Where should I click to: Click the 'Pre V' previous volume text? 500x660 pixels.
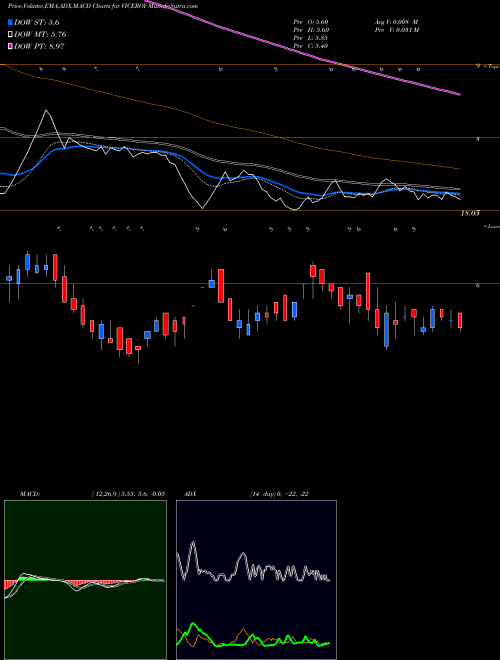point(396,30)
